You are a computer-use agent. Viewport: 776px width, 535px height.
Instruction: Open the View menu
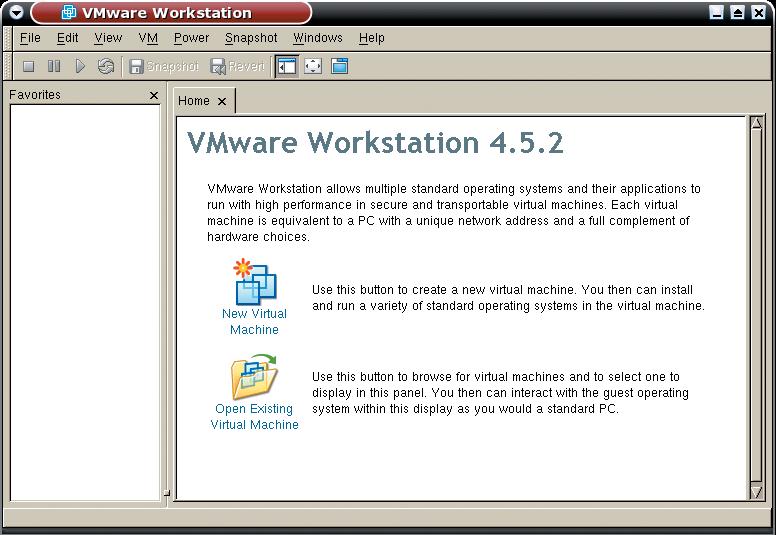[108, 38]
